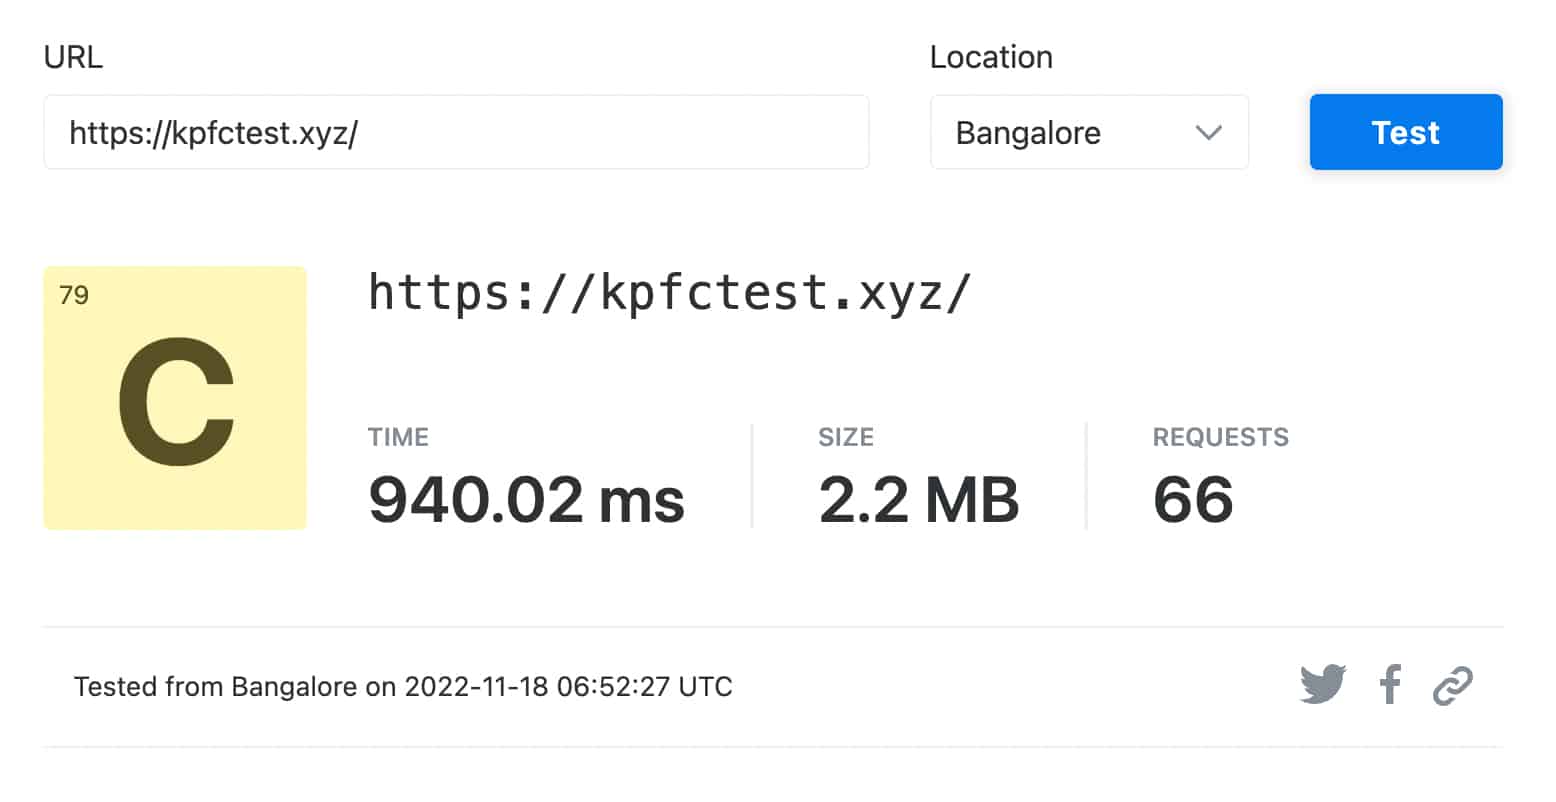Copy result link via chain icon
The height and width of the screenshot is (802, 1556).
(x=1452, y=686)
